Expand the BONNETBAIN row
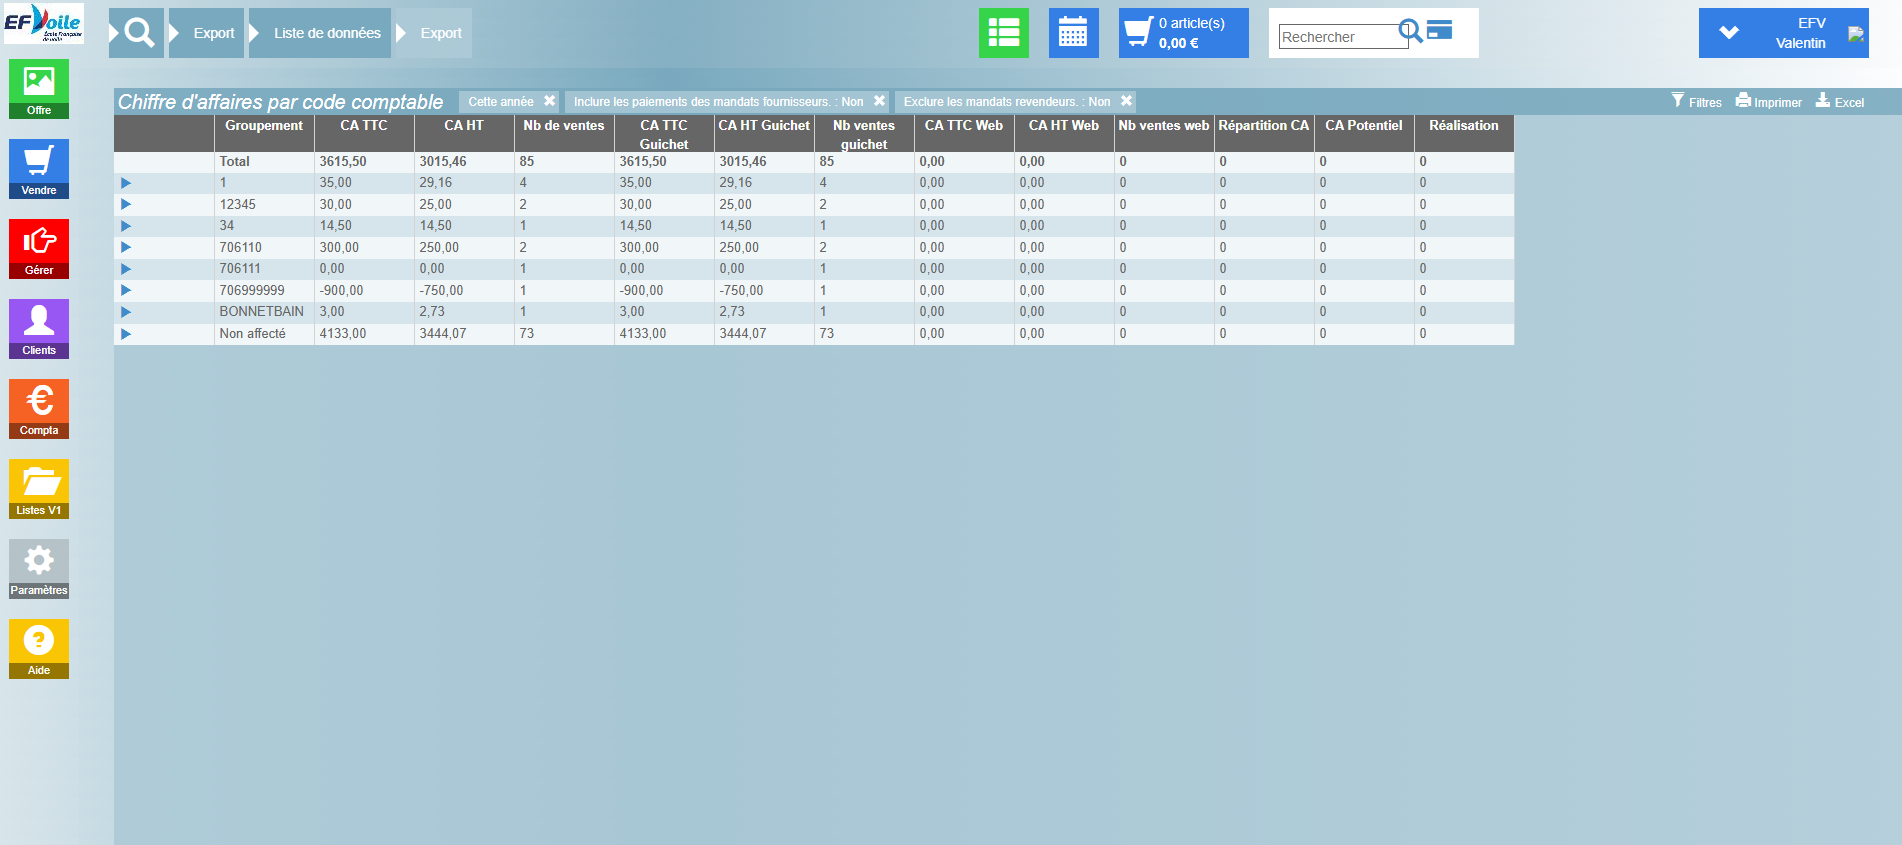Viewport: 1902px width, 845px height. click(126, 312)
